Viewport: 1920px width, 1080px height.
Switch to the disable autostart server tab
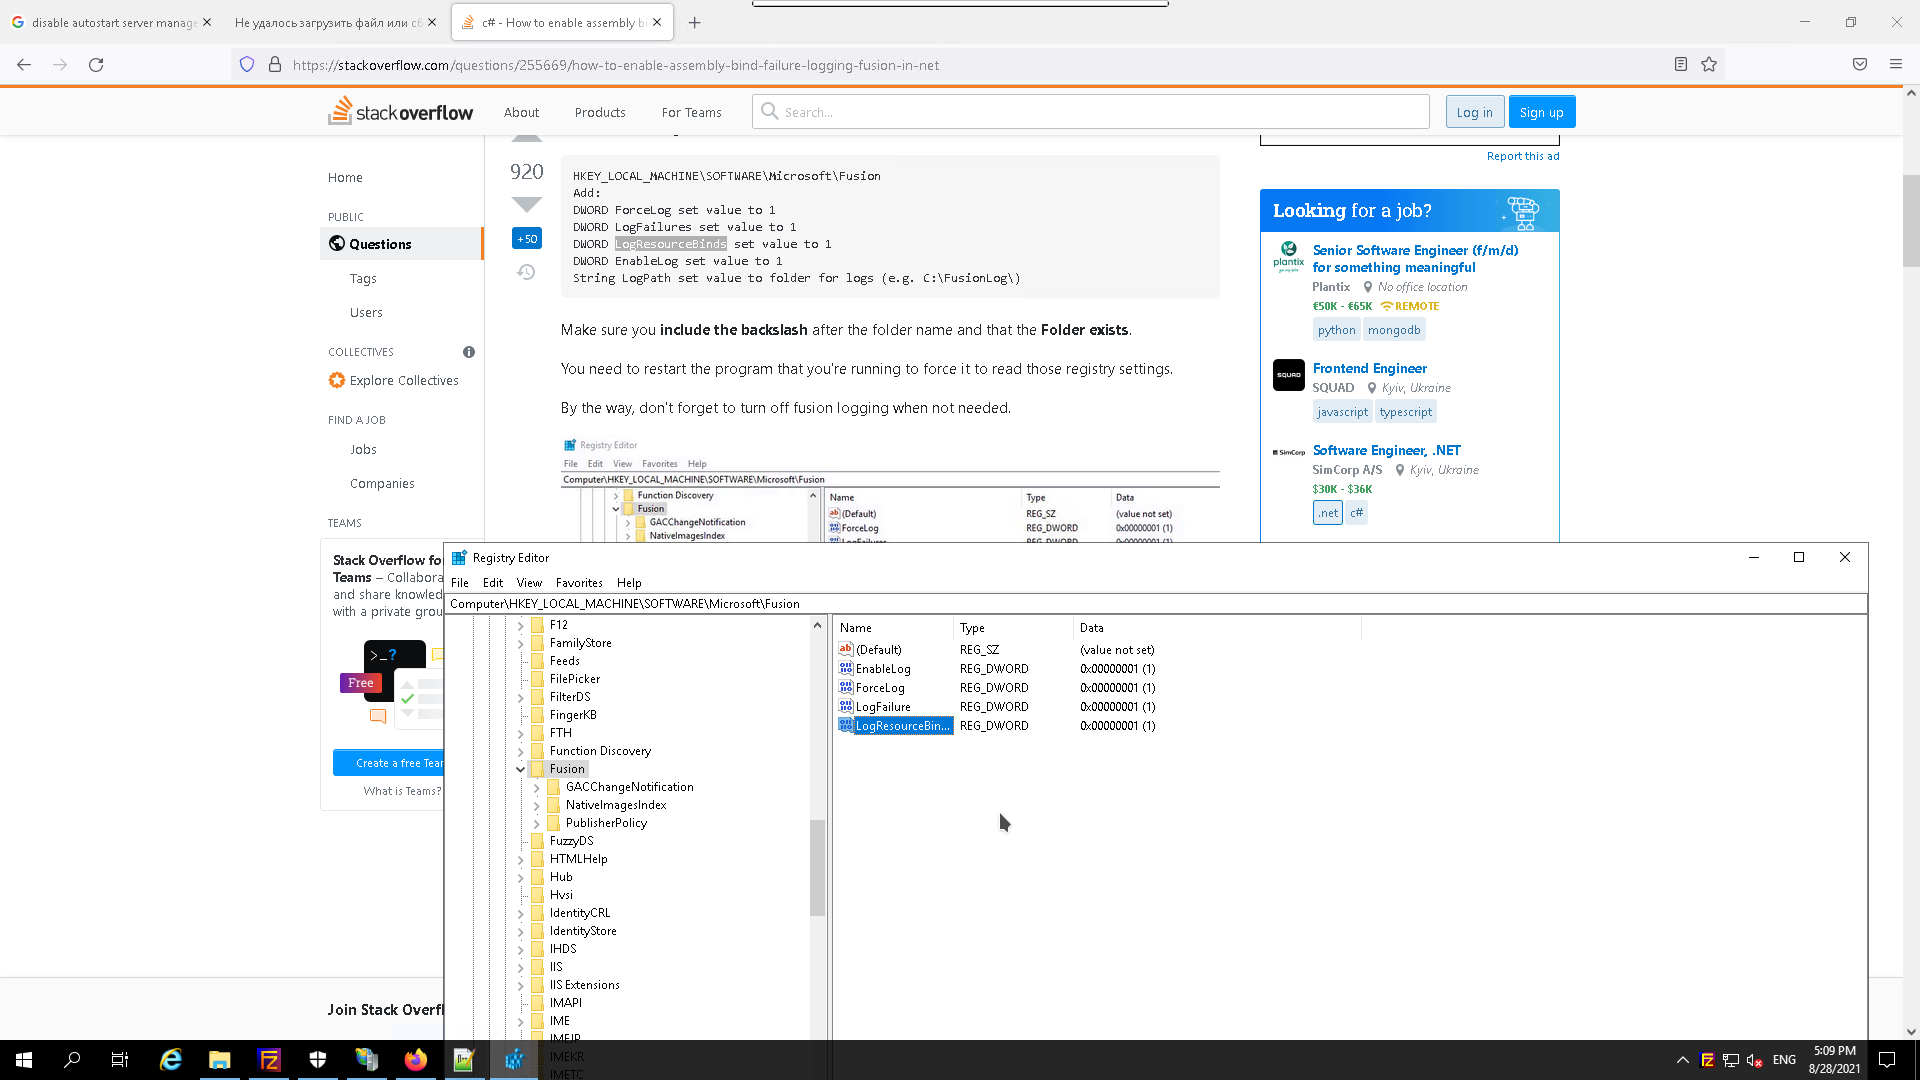tap(112, 22)
